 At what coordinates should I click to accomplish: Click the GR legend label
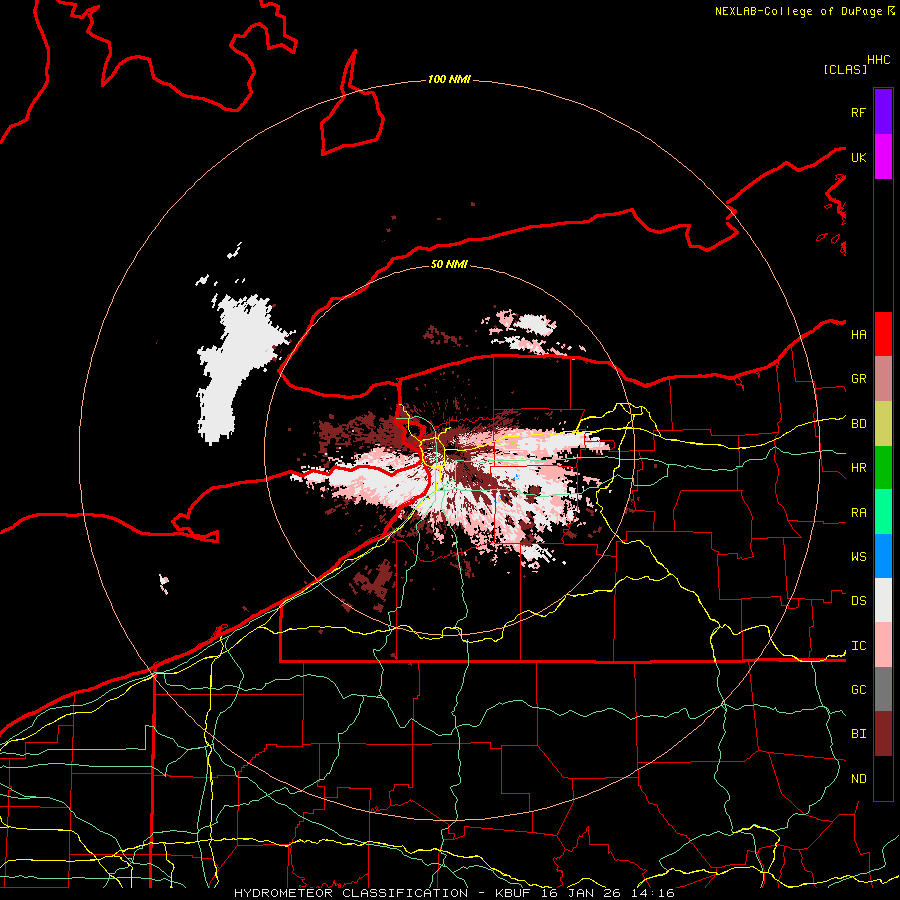point(858,379)
